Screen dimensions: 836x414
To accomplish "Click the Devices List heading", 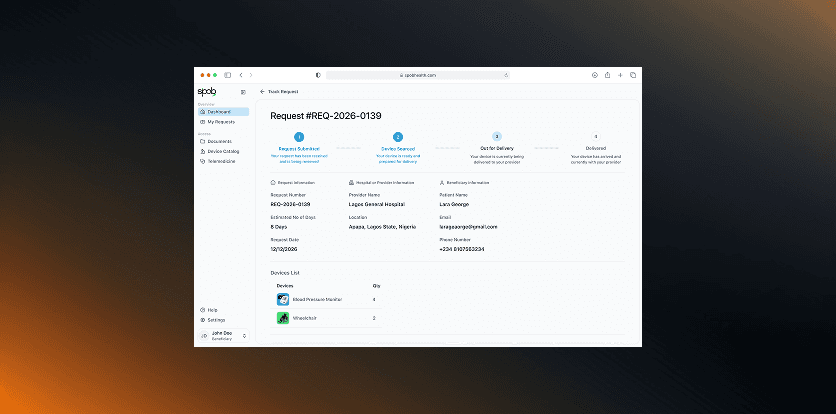I will pyautogui.click(x=285, y=273).
